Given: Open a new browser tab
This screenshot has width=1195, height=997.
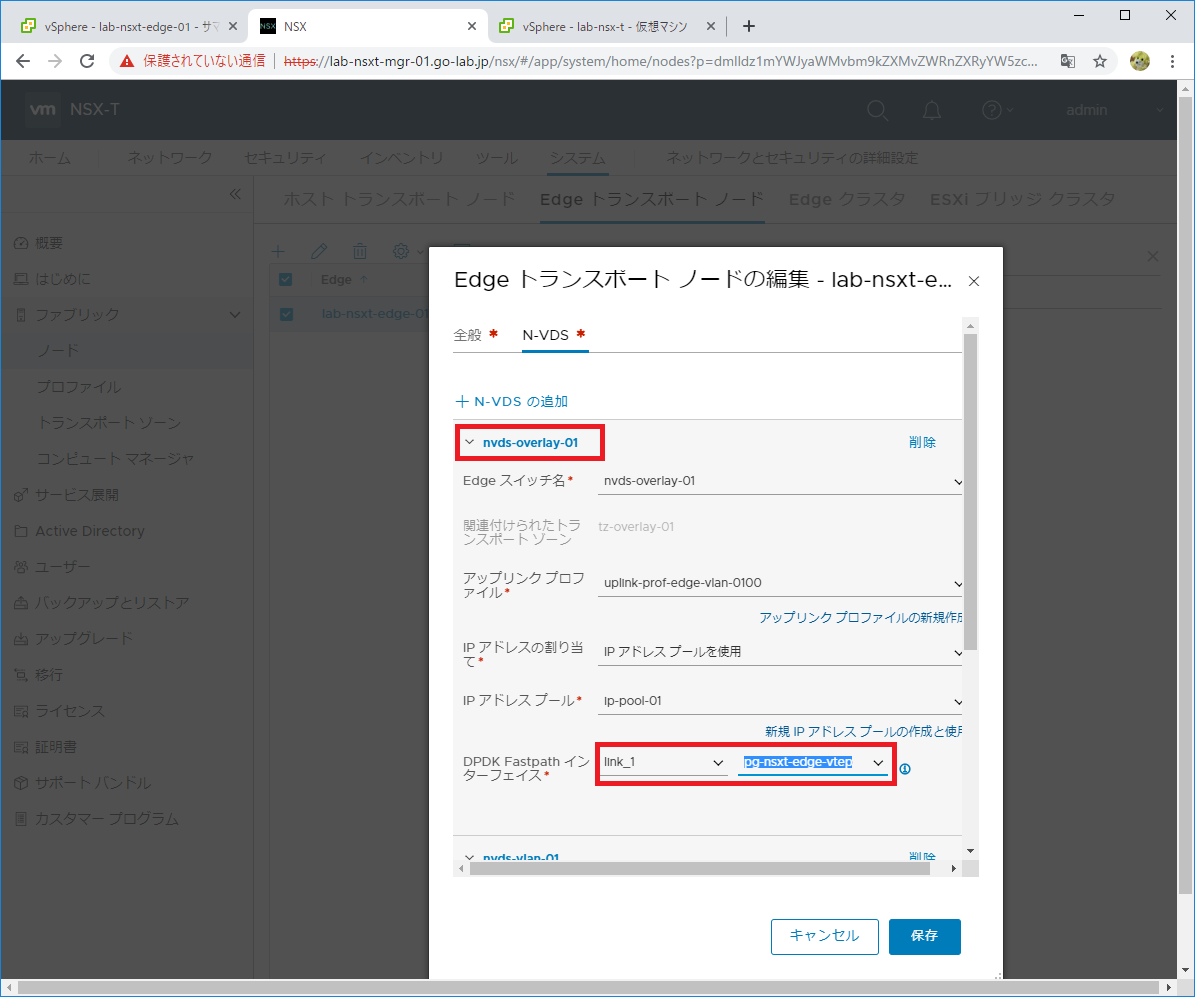Looking at the screenshot, I should click(748, 26).
